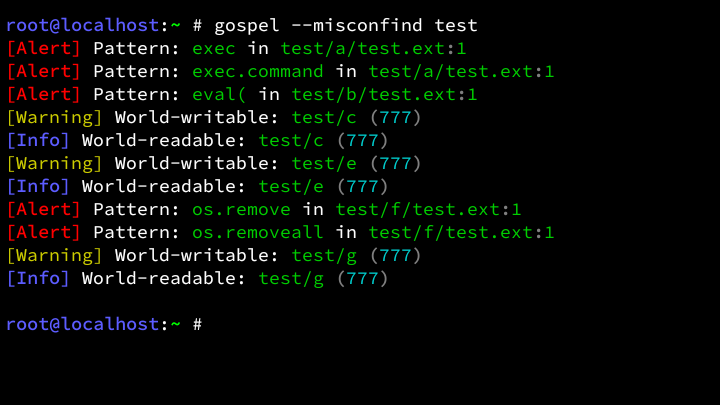
Task: Click the [Info] tag for test/e
Action: pos(38,187)
